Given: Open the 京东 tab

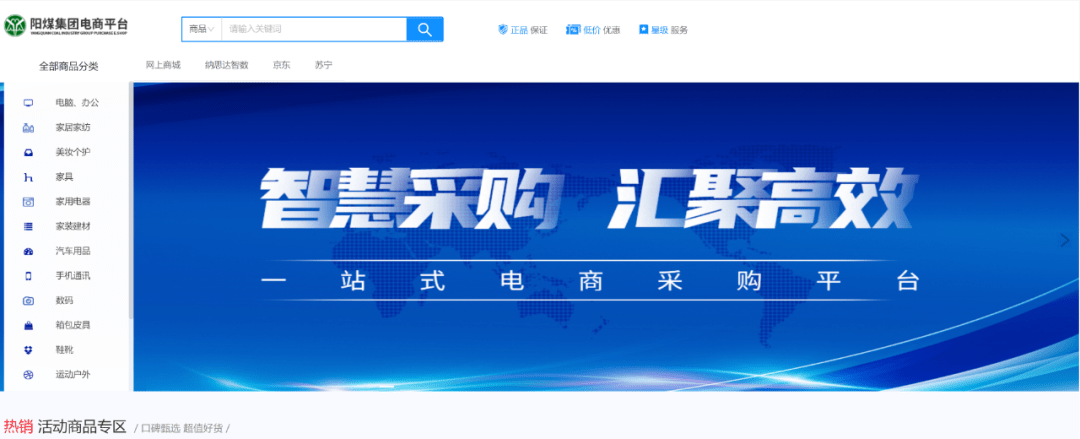Looking at the screenshot, I should coord(282,65).
